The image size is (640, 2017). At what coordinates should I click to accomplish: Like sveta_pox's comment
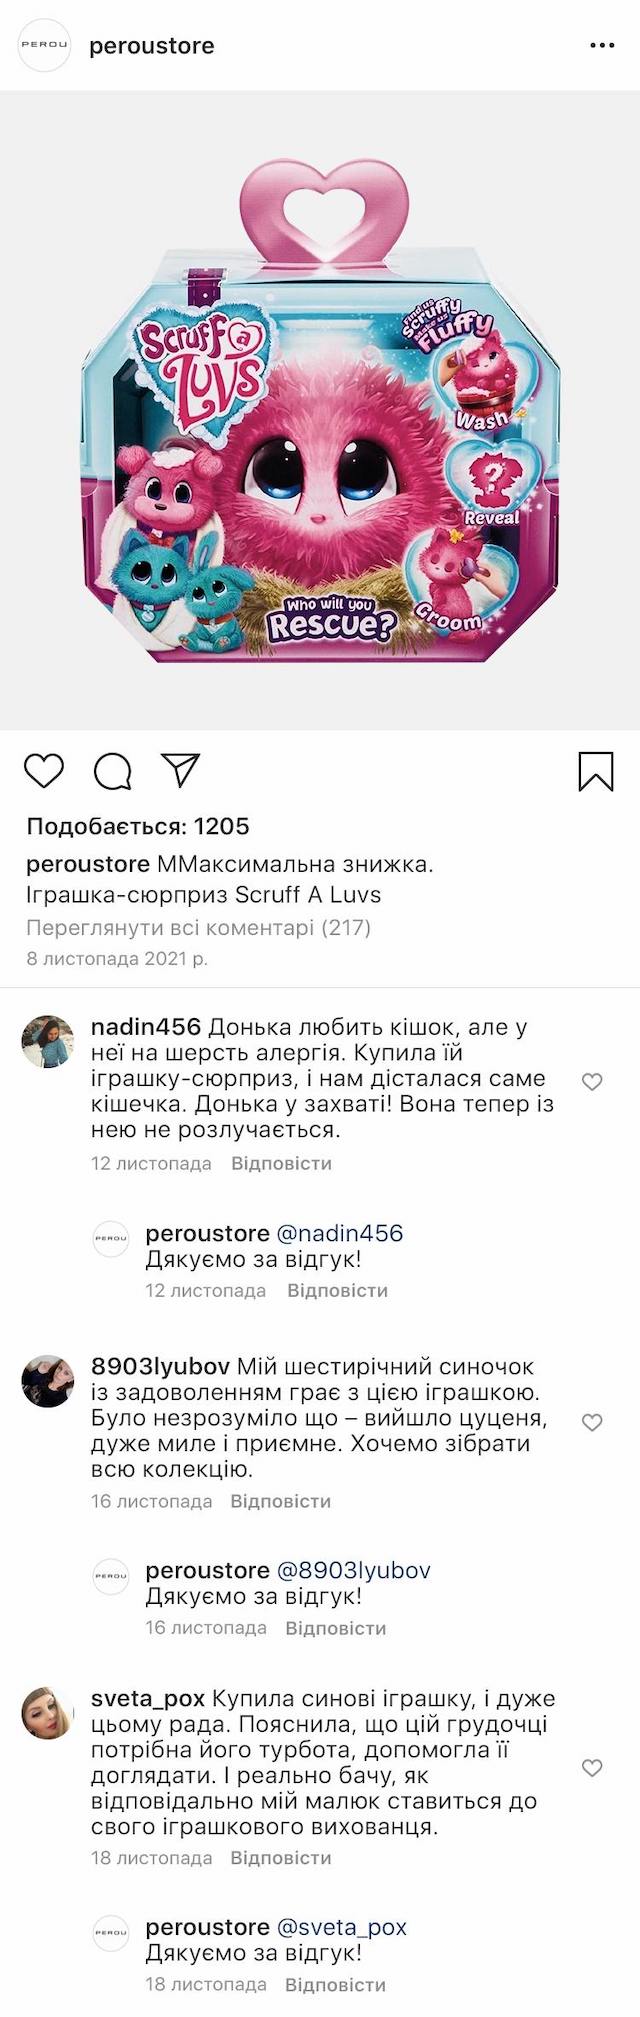(x=592, y=1768)
